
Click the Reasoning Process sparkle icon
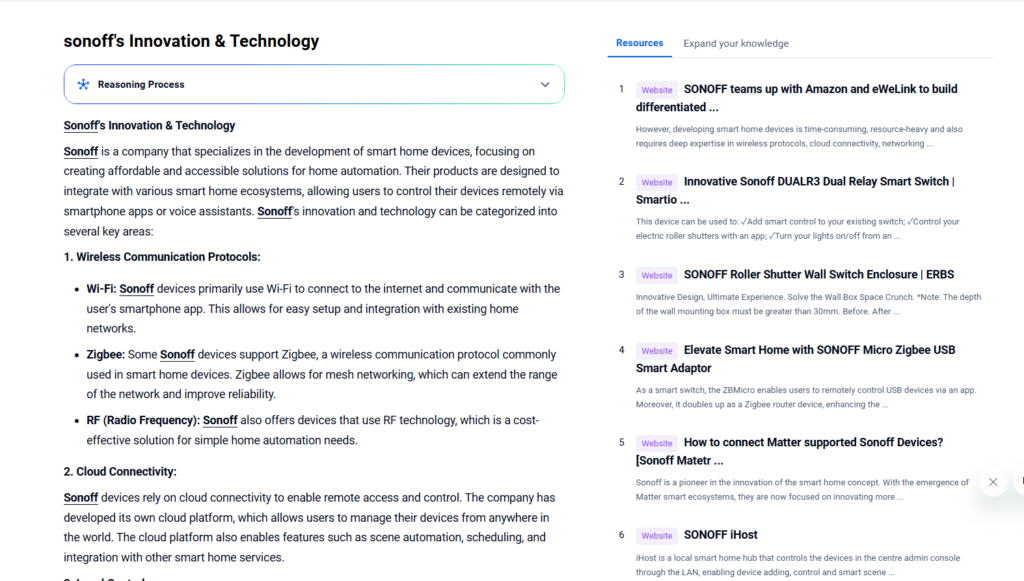[84, 85]
